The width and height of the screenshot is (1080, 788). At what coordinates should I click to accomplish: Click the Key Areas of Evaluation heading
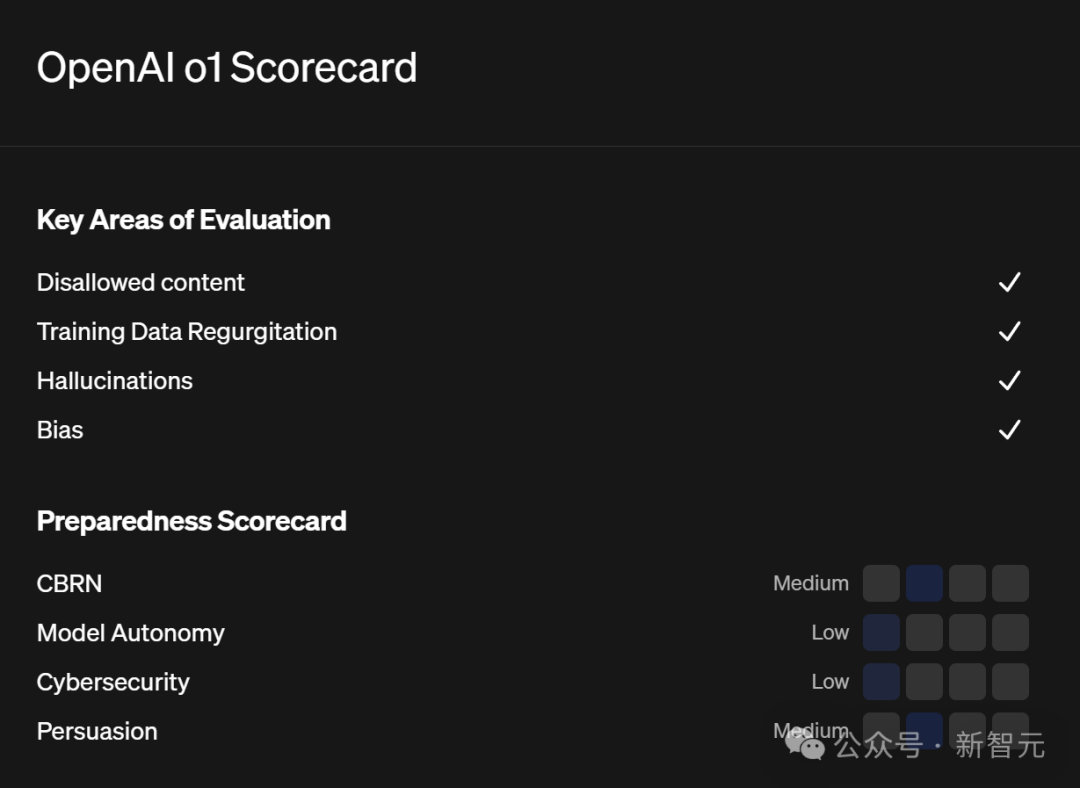(183, 220)
